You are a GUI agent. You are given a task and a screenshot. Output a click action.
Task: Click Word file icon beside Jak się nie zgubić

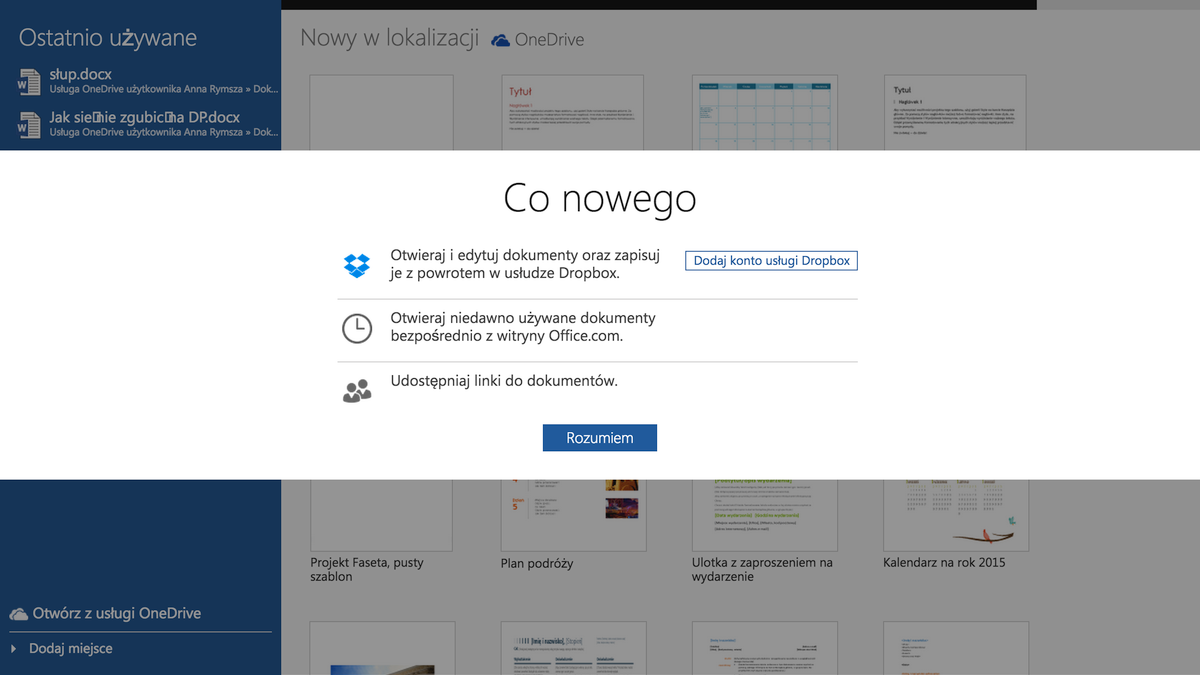pos(29,125)
